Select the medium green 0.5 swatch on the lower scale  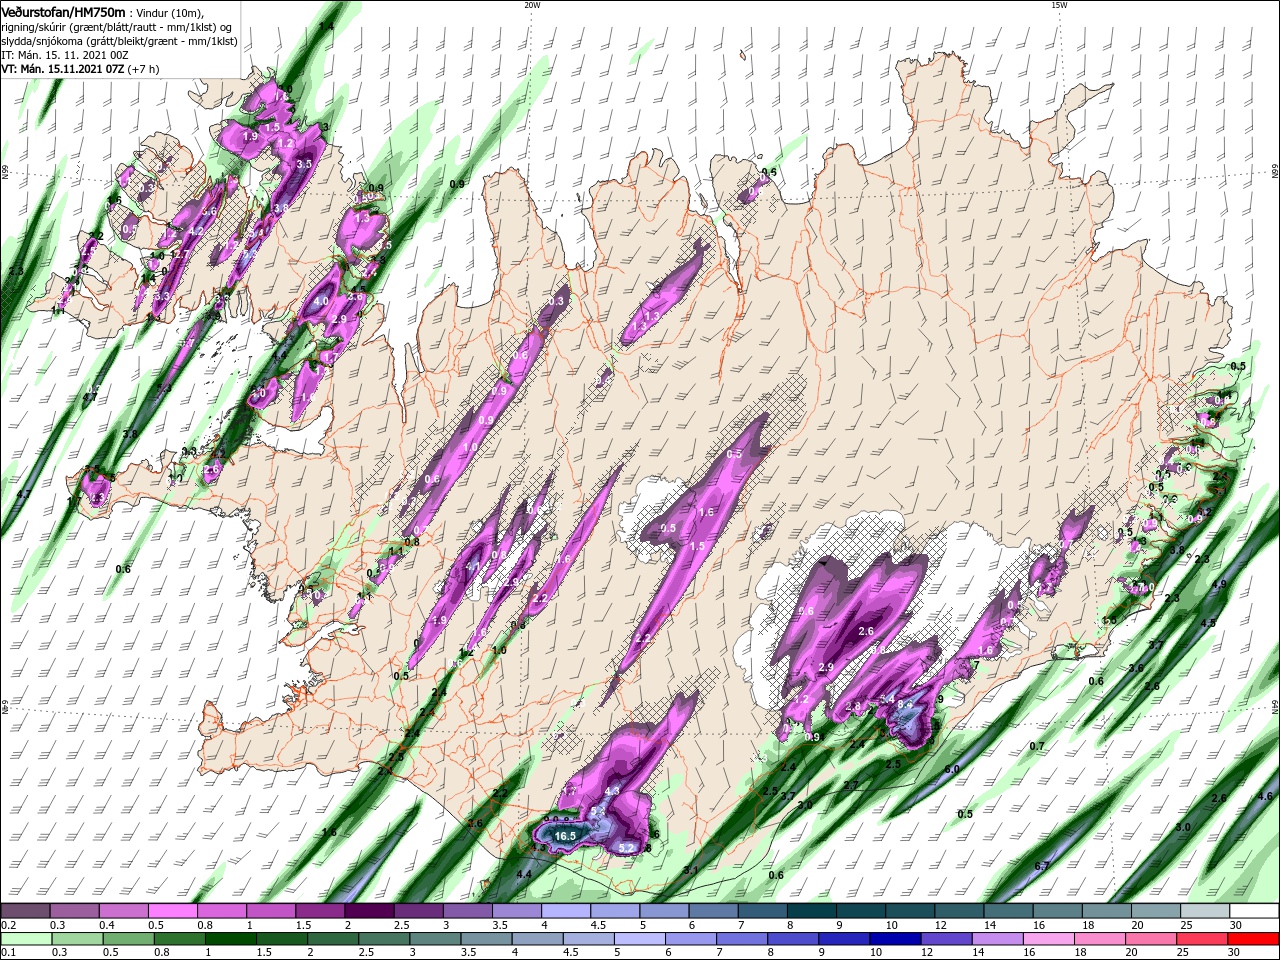pyautogui.click(x=128, y=939)
